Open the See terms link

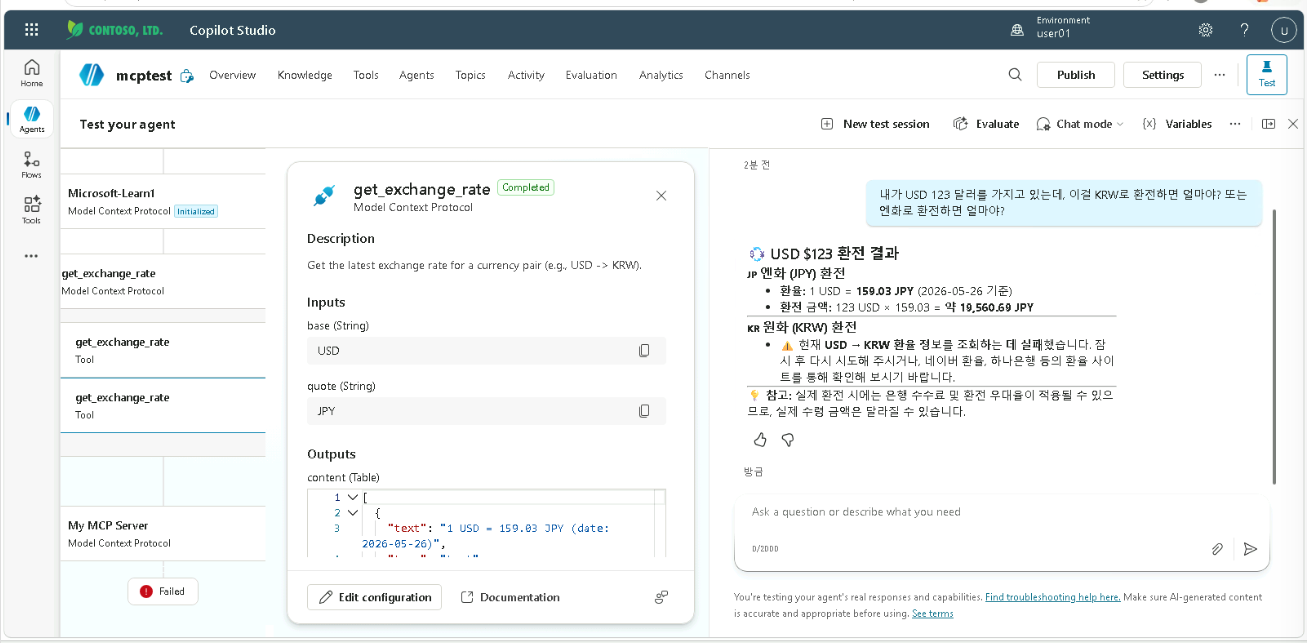[x=932, y=614]
